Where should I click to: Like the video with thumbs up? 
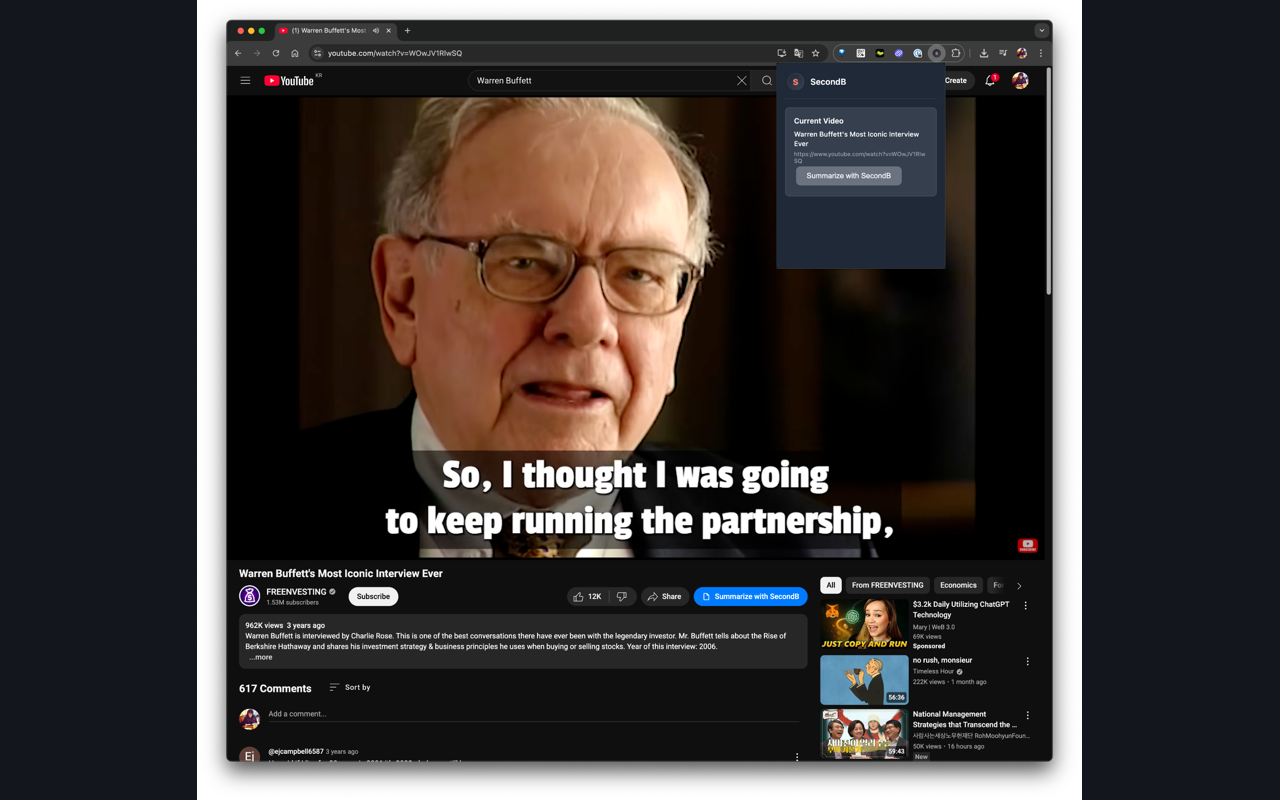coord(587,597)
